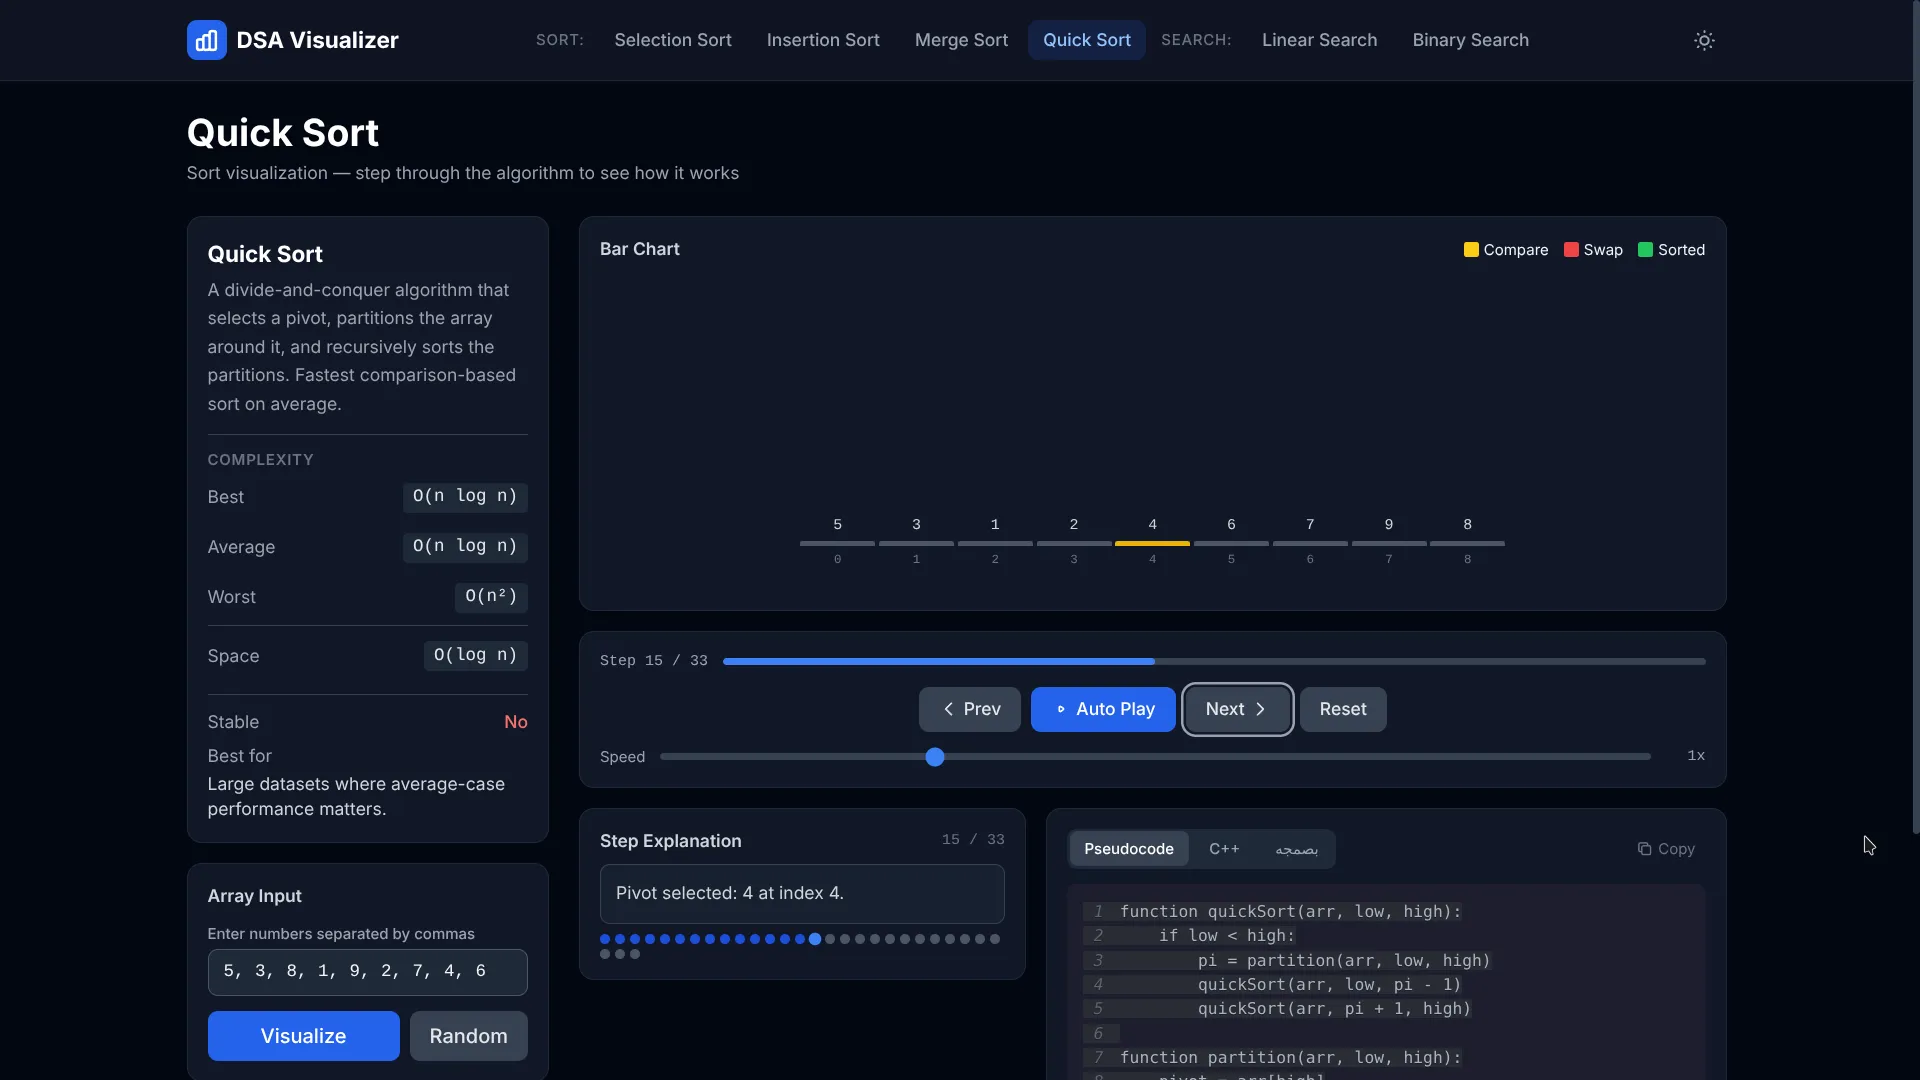Viewport: 1920px width, 1080px height.
Task: Click the Average complexity O(n log n) value
Action: (465, 547)
